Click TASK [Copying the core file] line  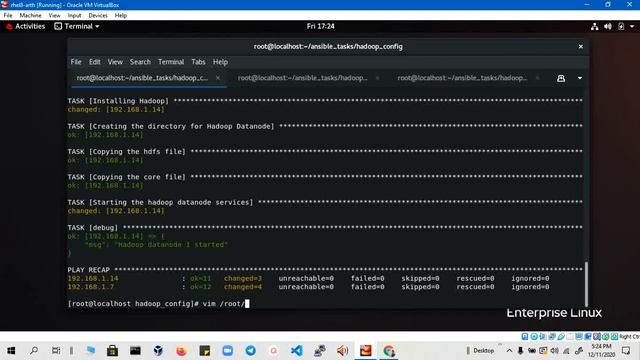pos(325,177)
